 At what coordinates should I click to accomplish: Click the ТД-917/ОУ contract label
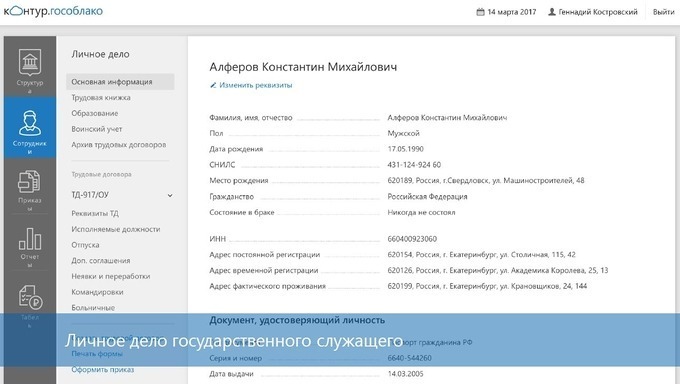click(90, 195)
